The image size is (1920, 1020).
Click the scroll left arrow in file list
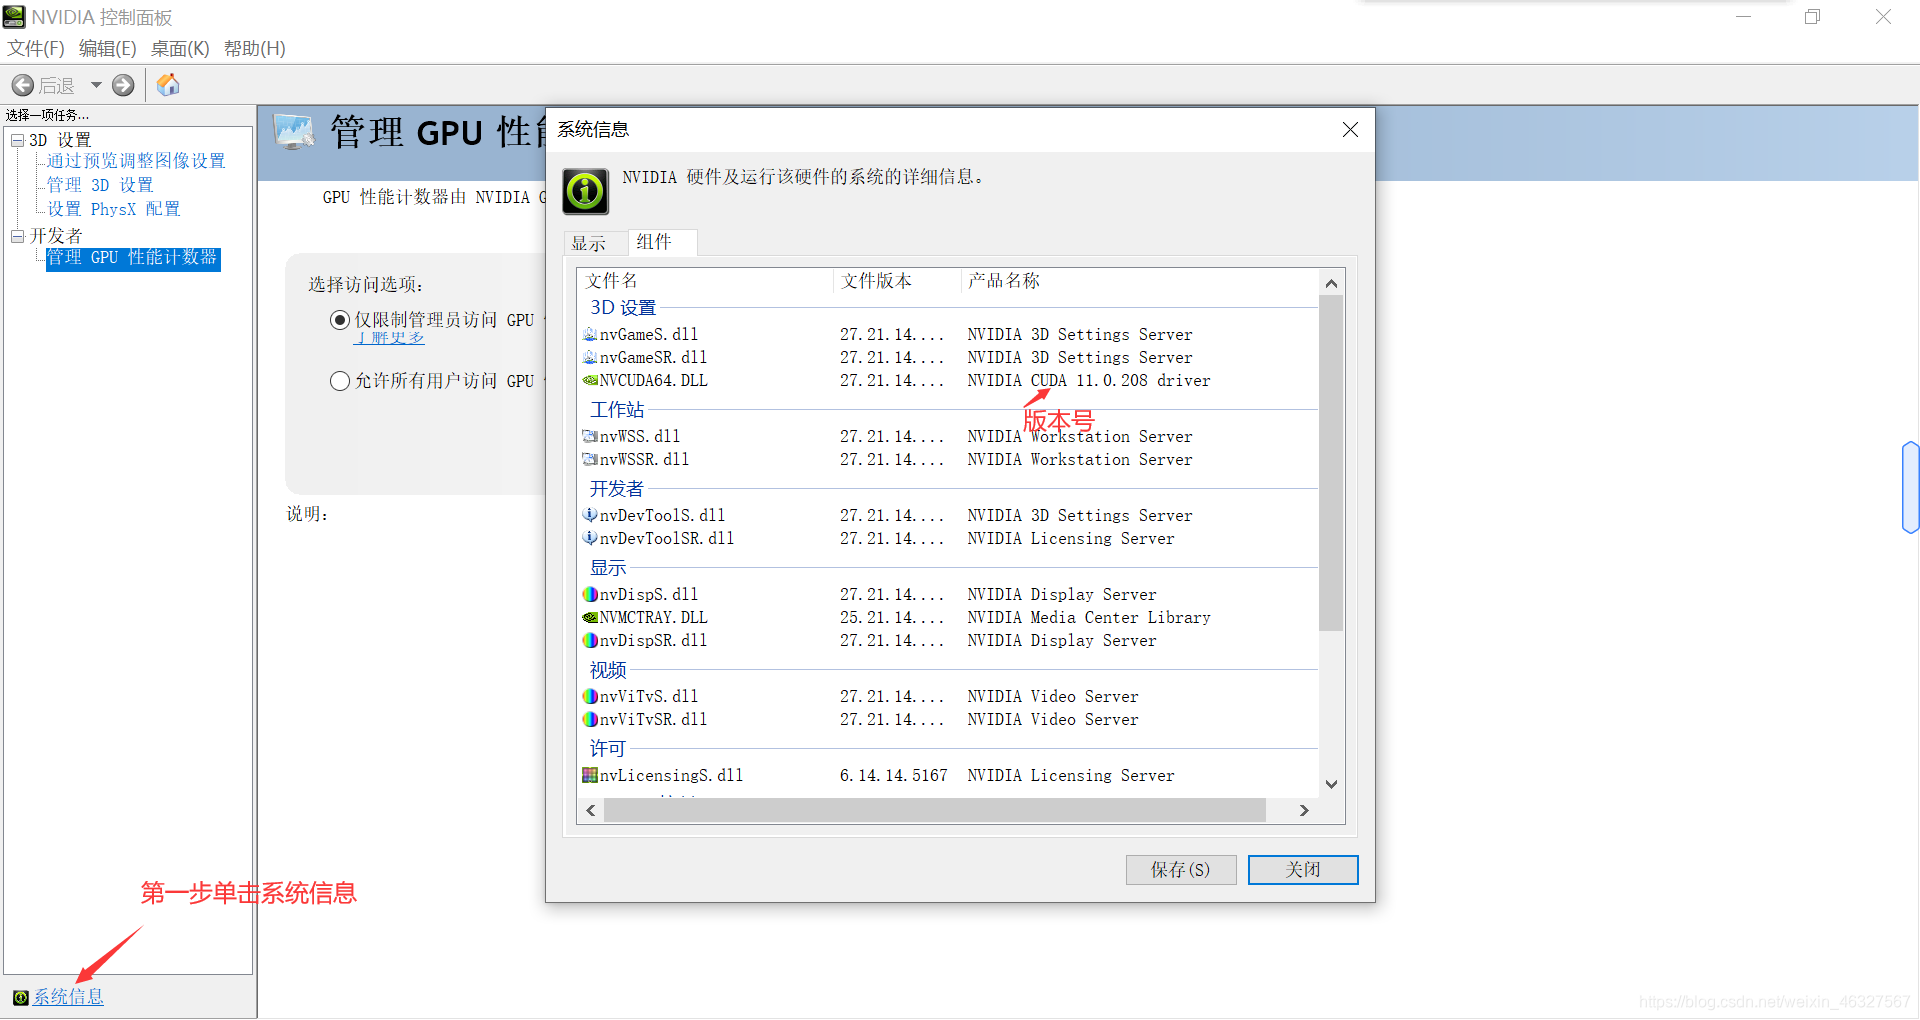pyautogui.click(x=591, y=810)
